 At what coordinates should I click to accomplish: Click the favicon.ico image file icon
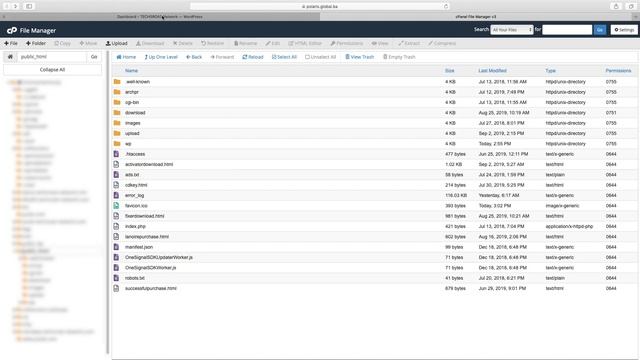(116, 205)
